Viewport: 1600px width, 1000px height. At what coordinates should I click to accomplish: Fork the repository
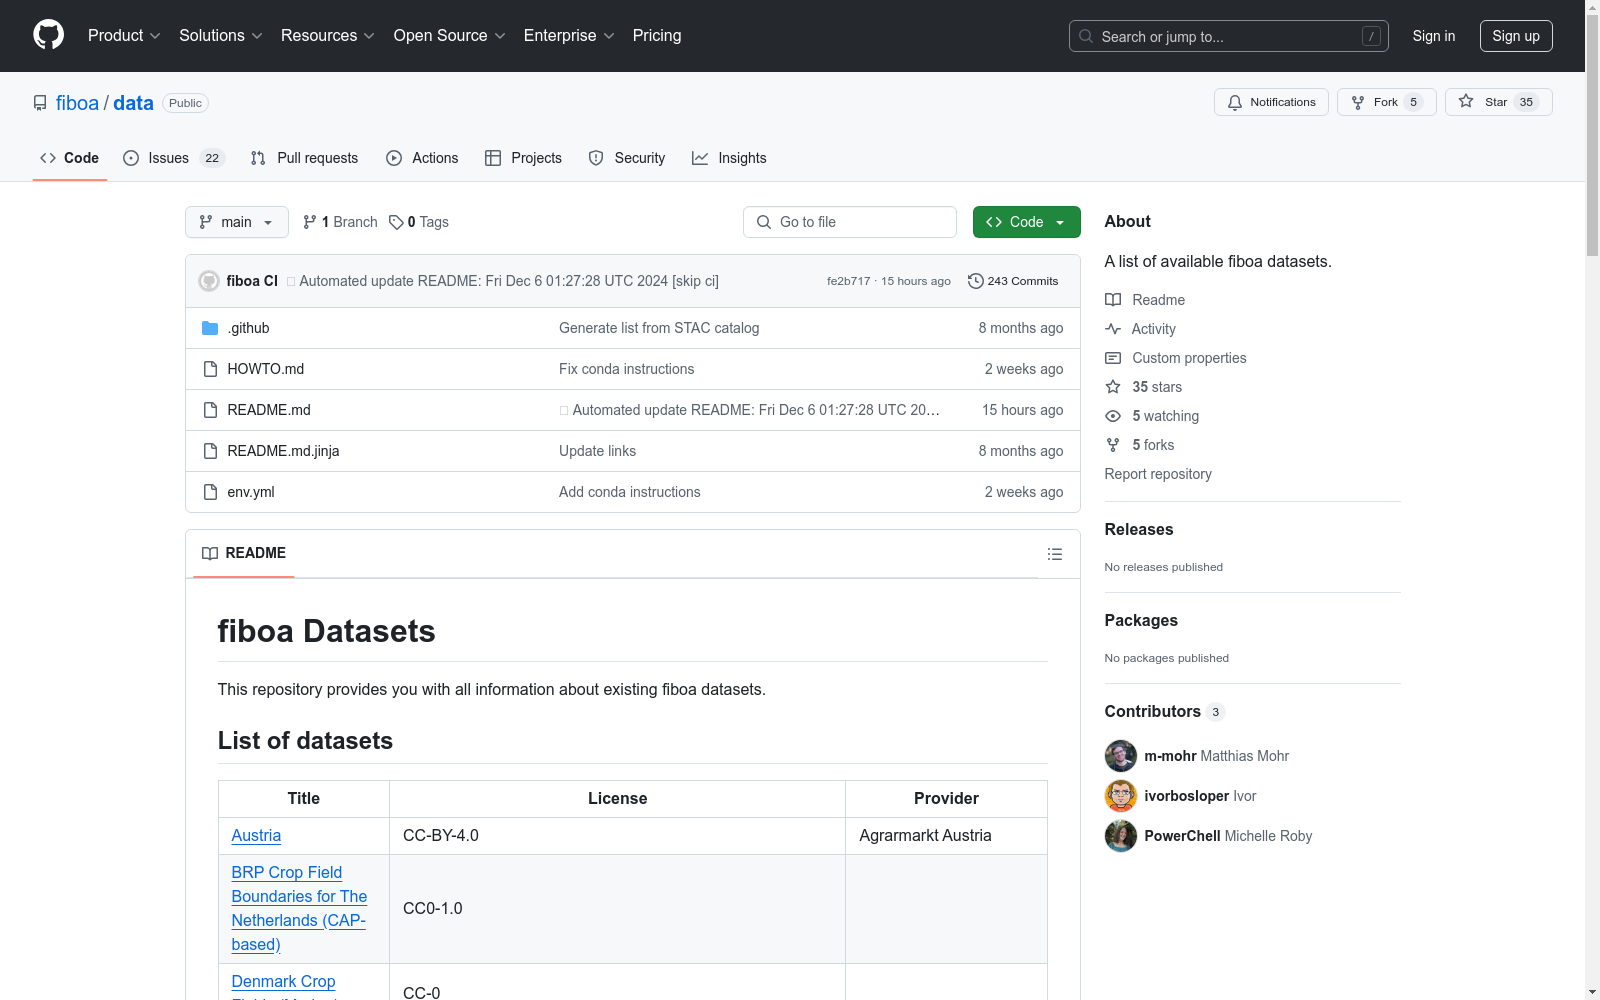pyautogui.click(x=1386, y=102)
